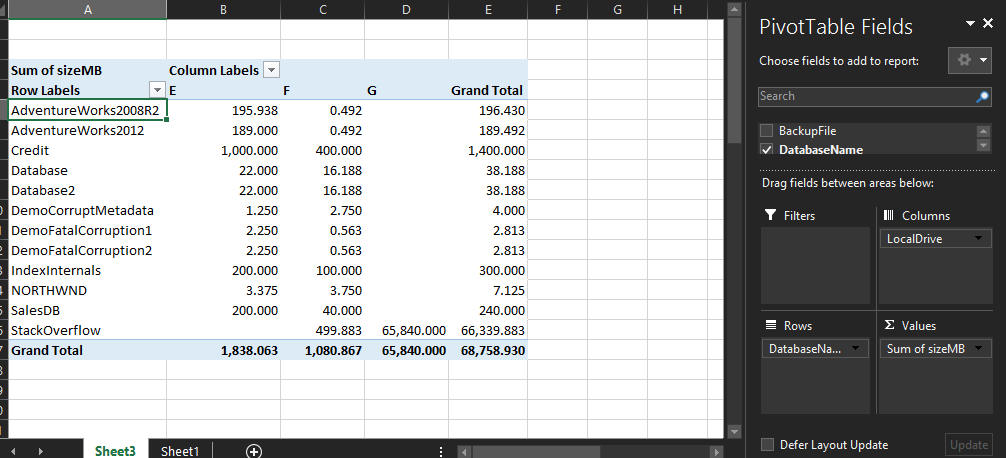This screenshot has height=458, width=1006.
Task: Open the DatabaseName field dropdown in Rows
Action: [x=856, y=348]
